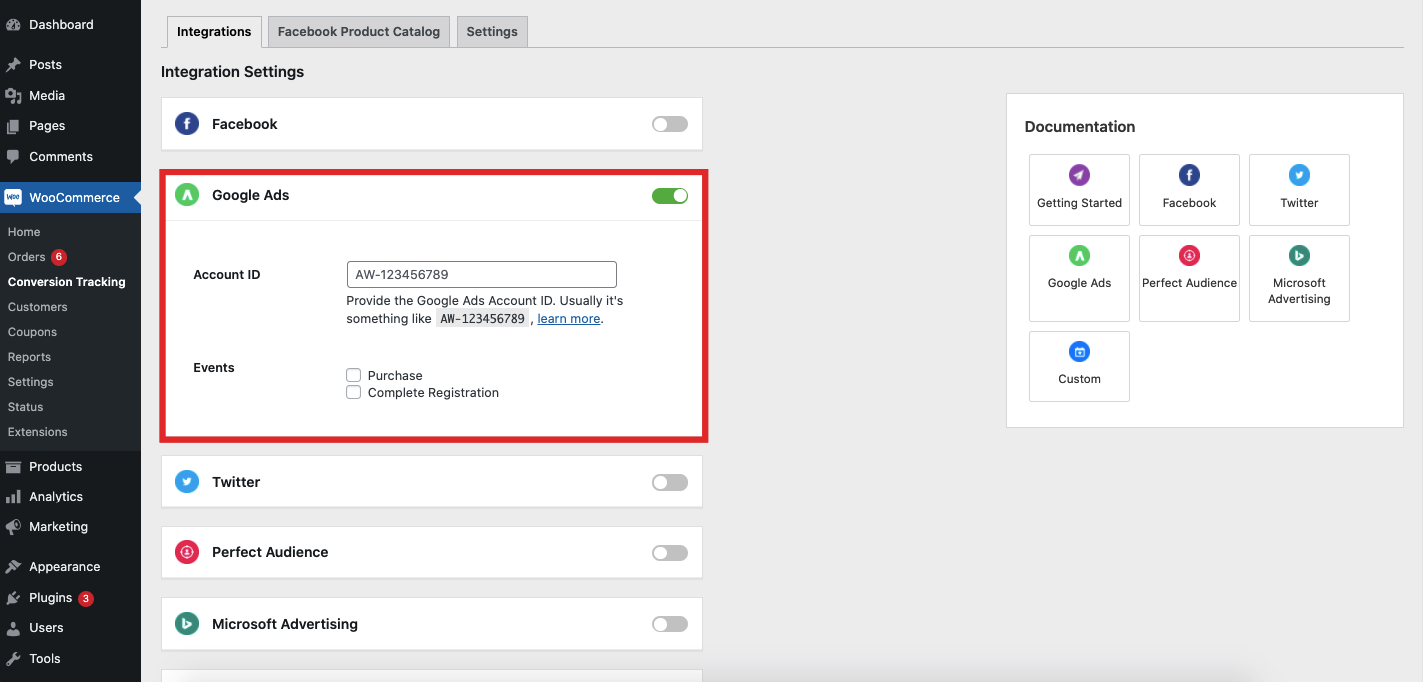Open Conversion Tracking in the sidebar
Image resolution: width=1423 pixels, height=682 pixels.
(66, 281)
